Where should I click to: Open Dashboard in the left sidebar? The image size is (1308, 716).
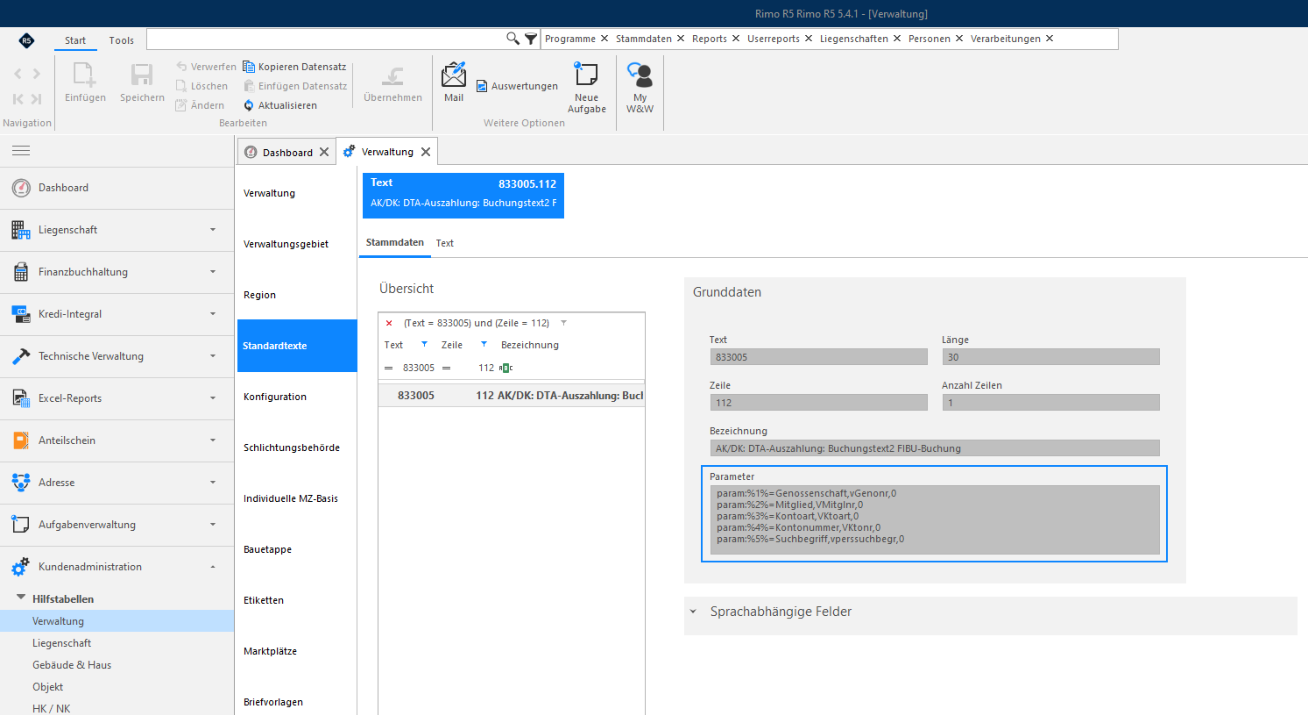point(117,188)
